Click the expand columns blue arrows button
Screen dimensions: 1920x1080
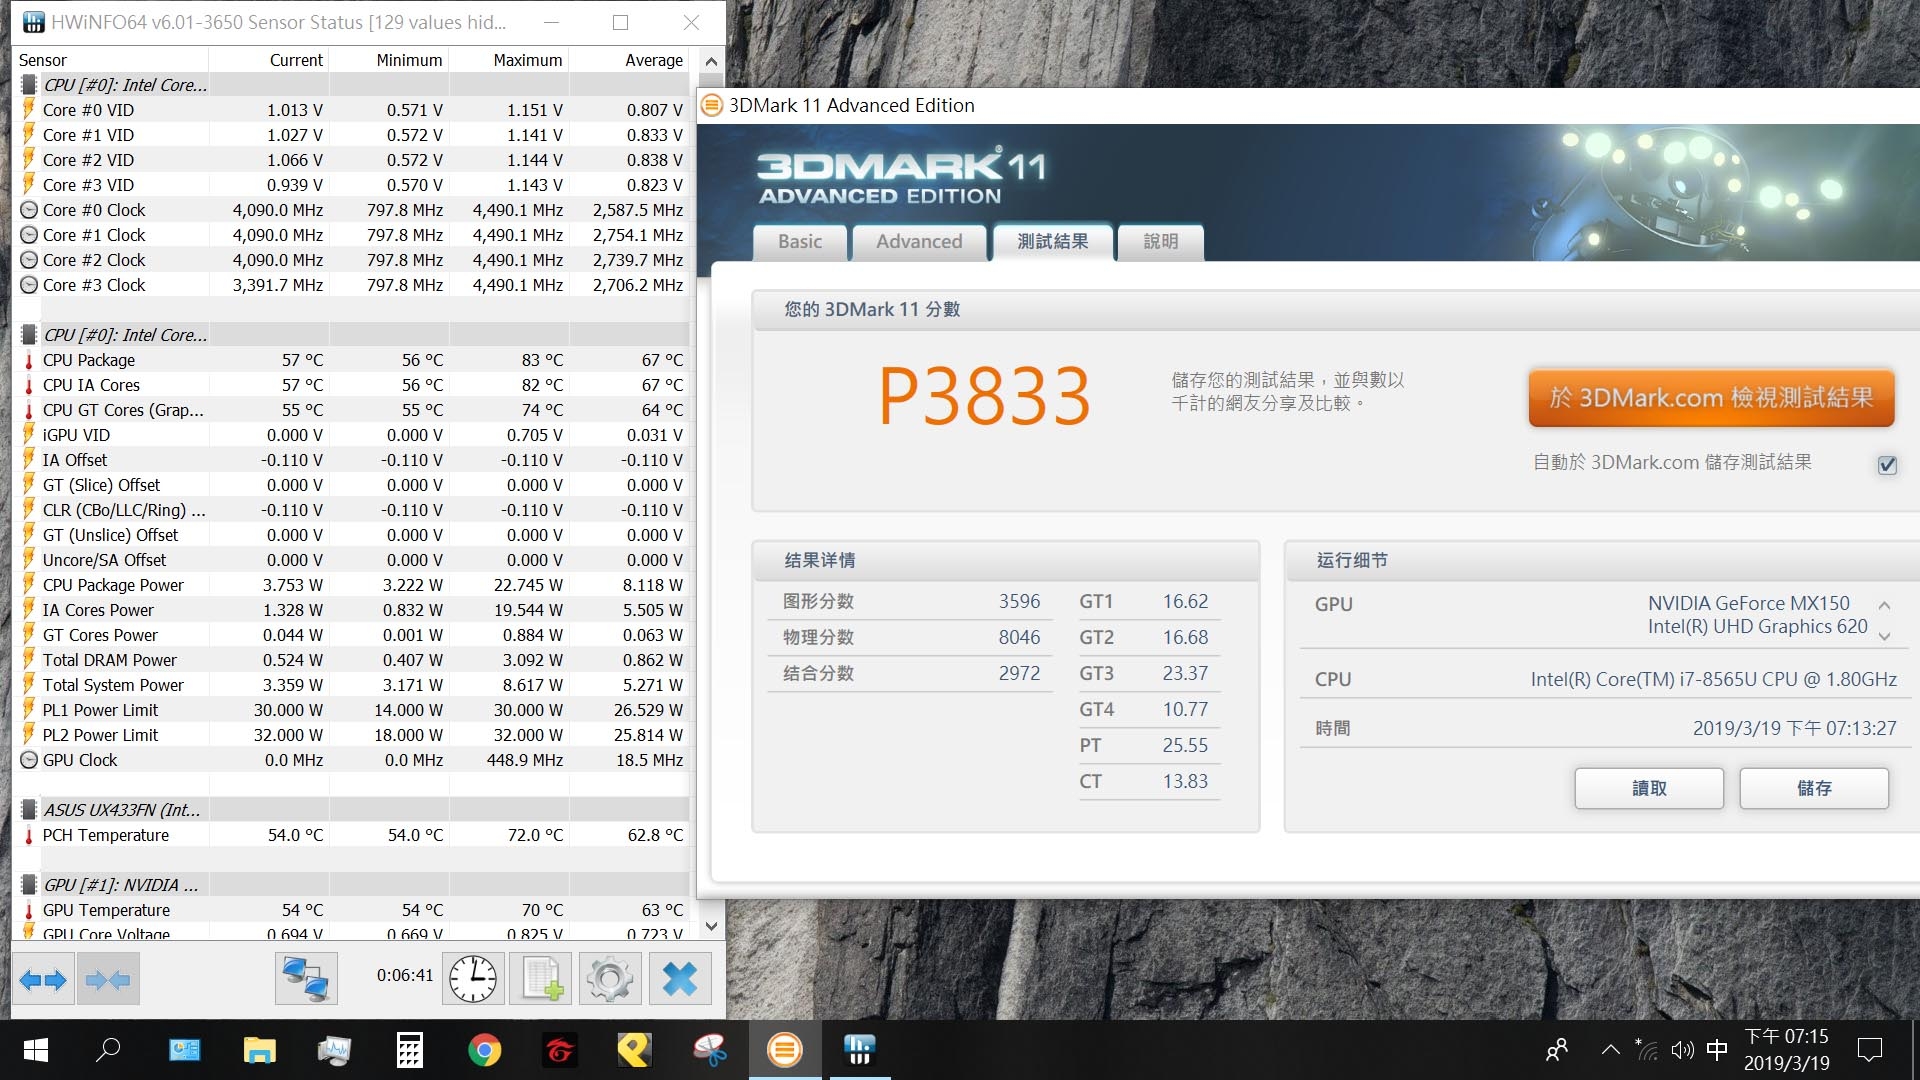click(x=43, y=979)
